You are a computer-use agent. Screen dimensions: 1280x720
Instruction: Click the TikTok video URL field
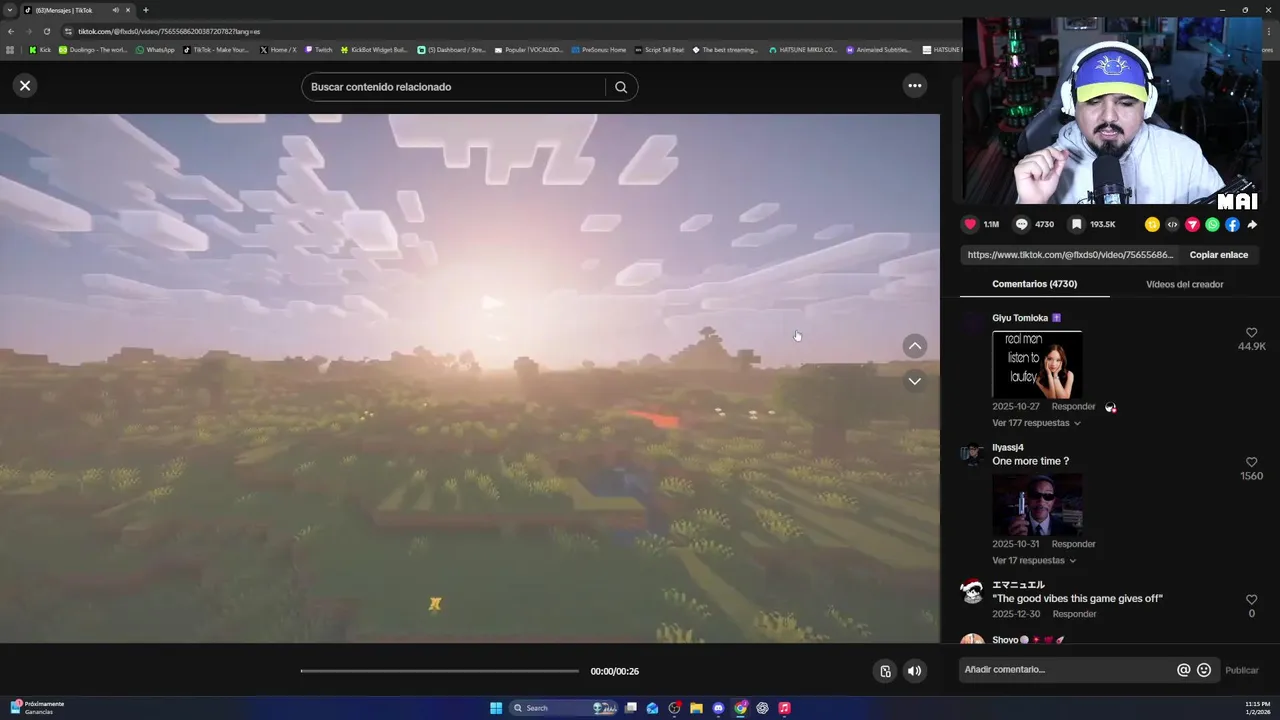point(1070,255)
